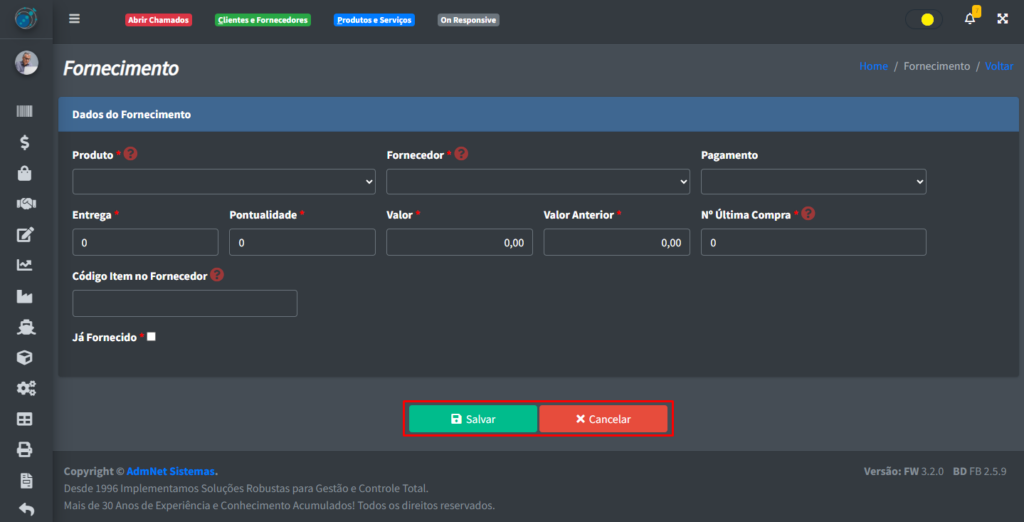The image size is (1024, 522).
Task: Switch the dark mode theme toggle
Action: (923, 19)
